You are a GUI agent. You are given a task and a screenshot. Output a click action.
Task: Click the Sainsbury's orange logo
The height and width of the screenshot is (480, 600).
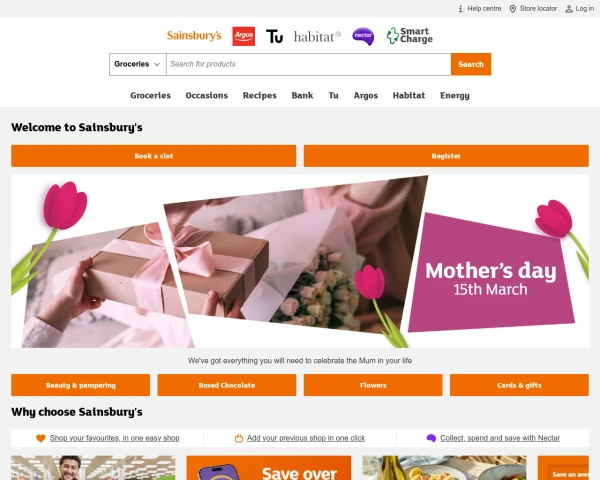coord(194,36)
